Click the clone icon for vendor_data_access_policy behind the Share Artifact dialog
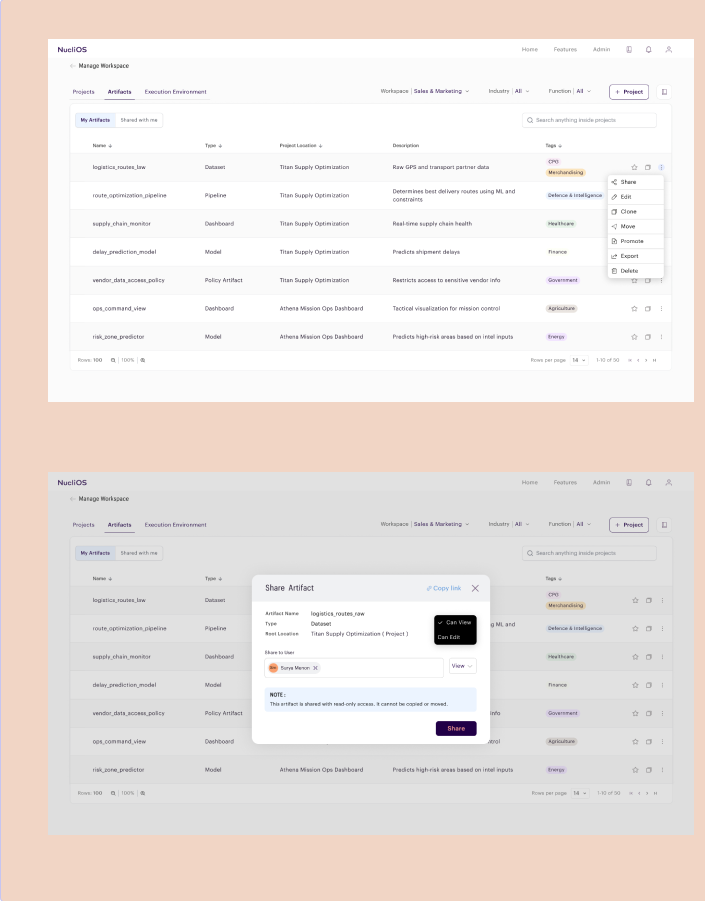Viewport: 705px width, 901px height. click(x=649, y=713)
